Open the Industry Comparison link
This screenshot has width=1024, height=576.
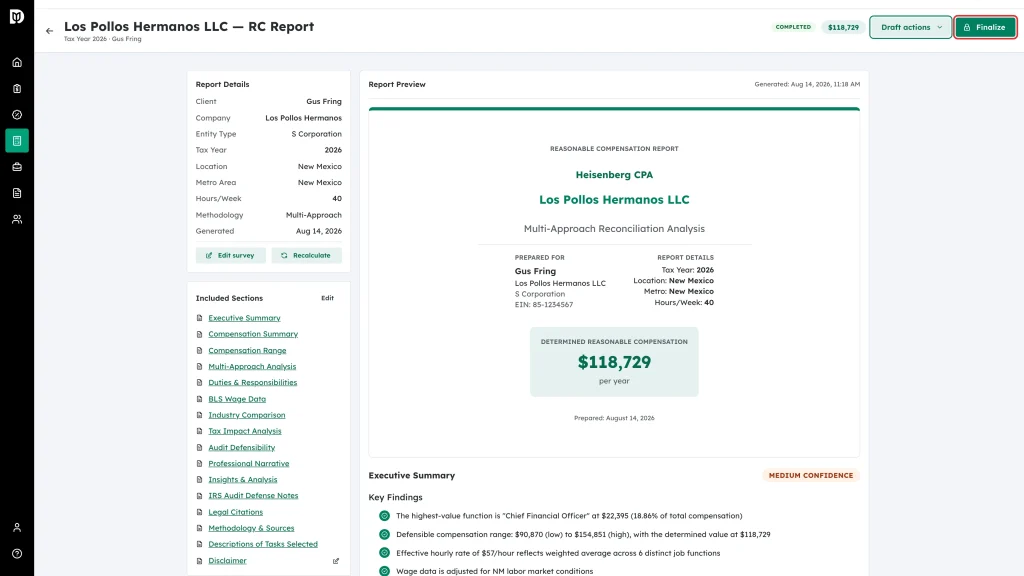247,415
